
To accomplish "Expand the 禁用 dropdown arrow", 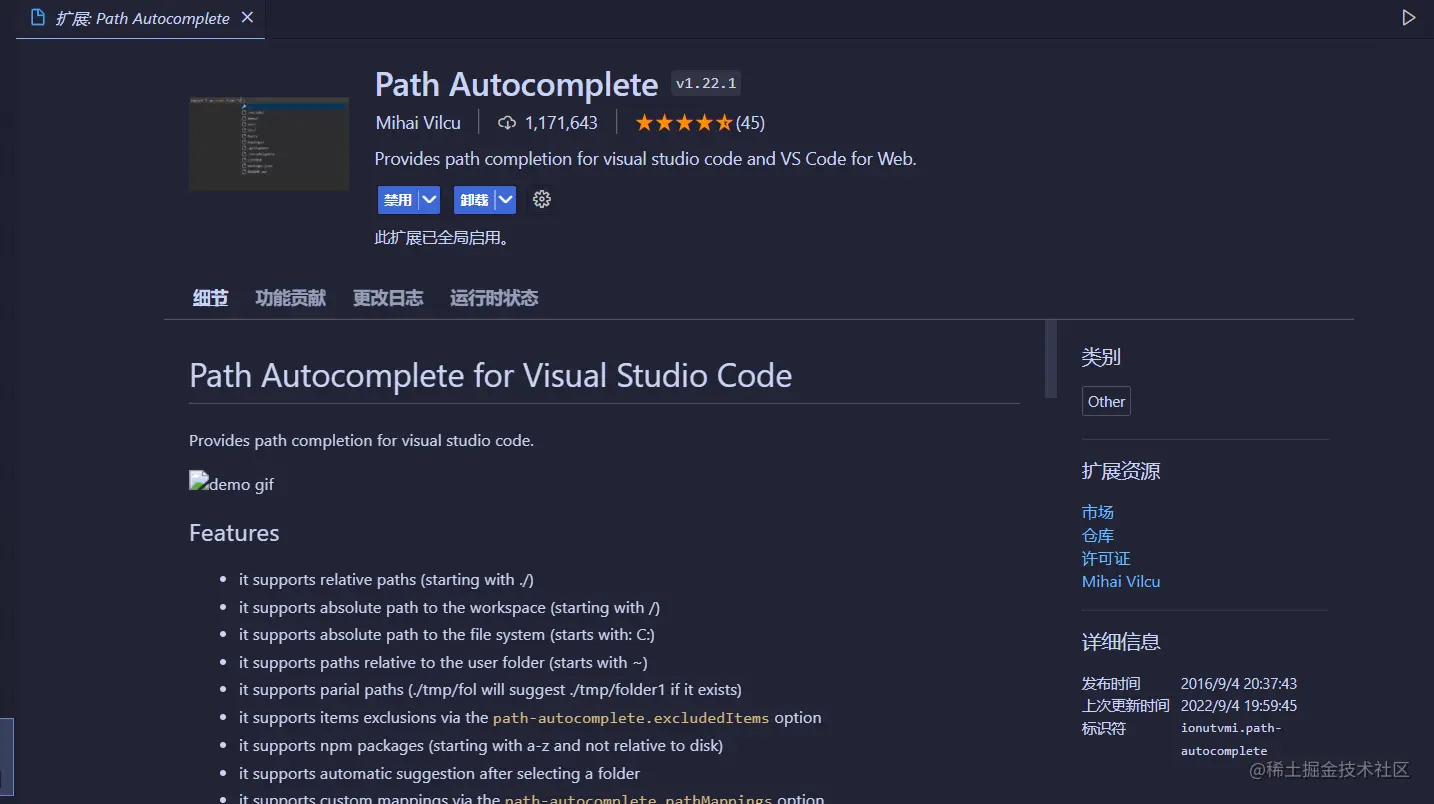I will [x=430, y=200].
